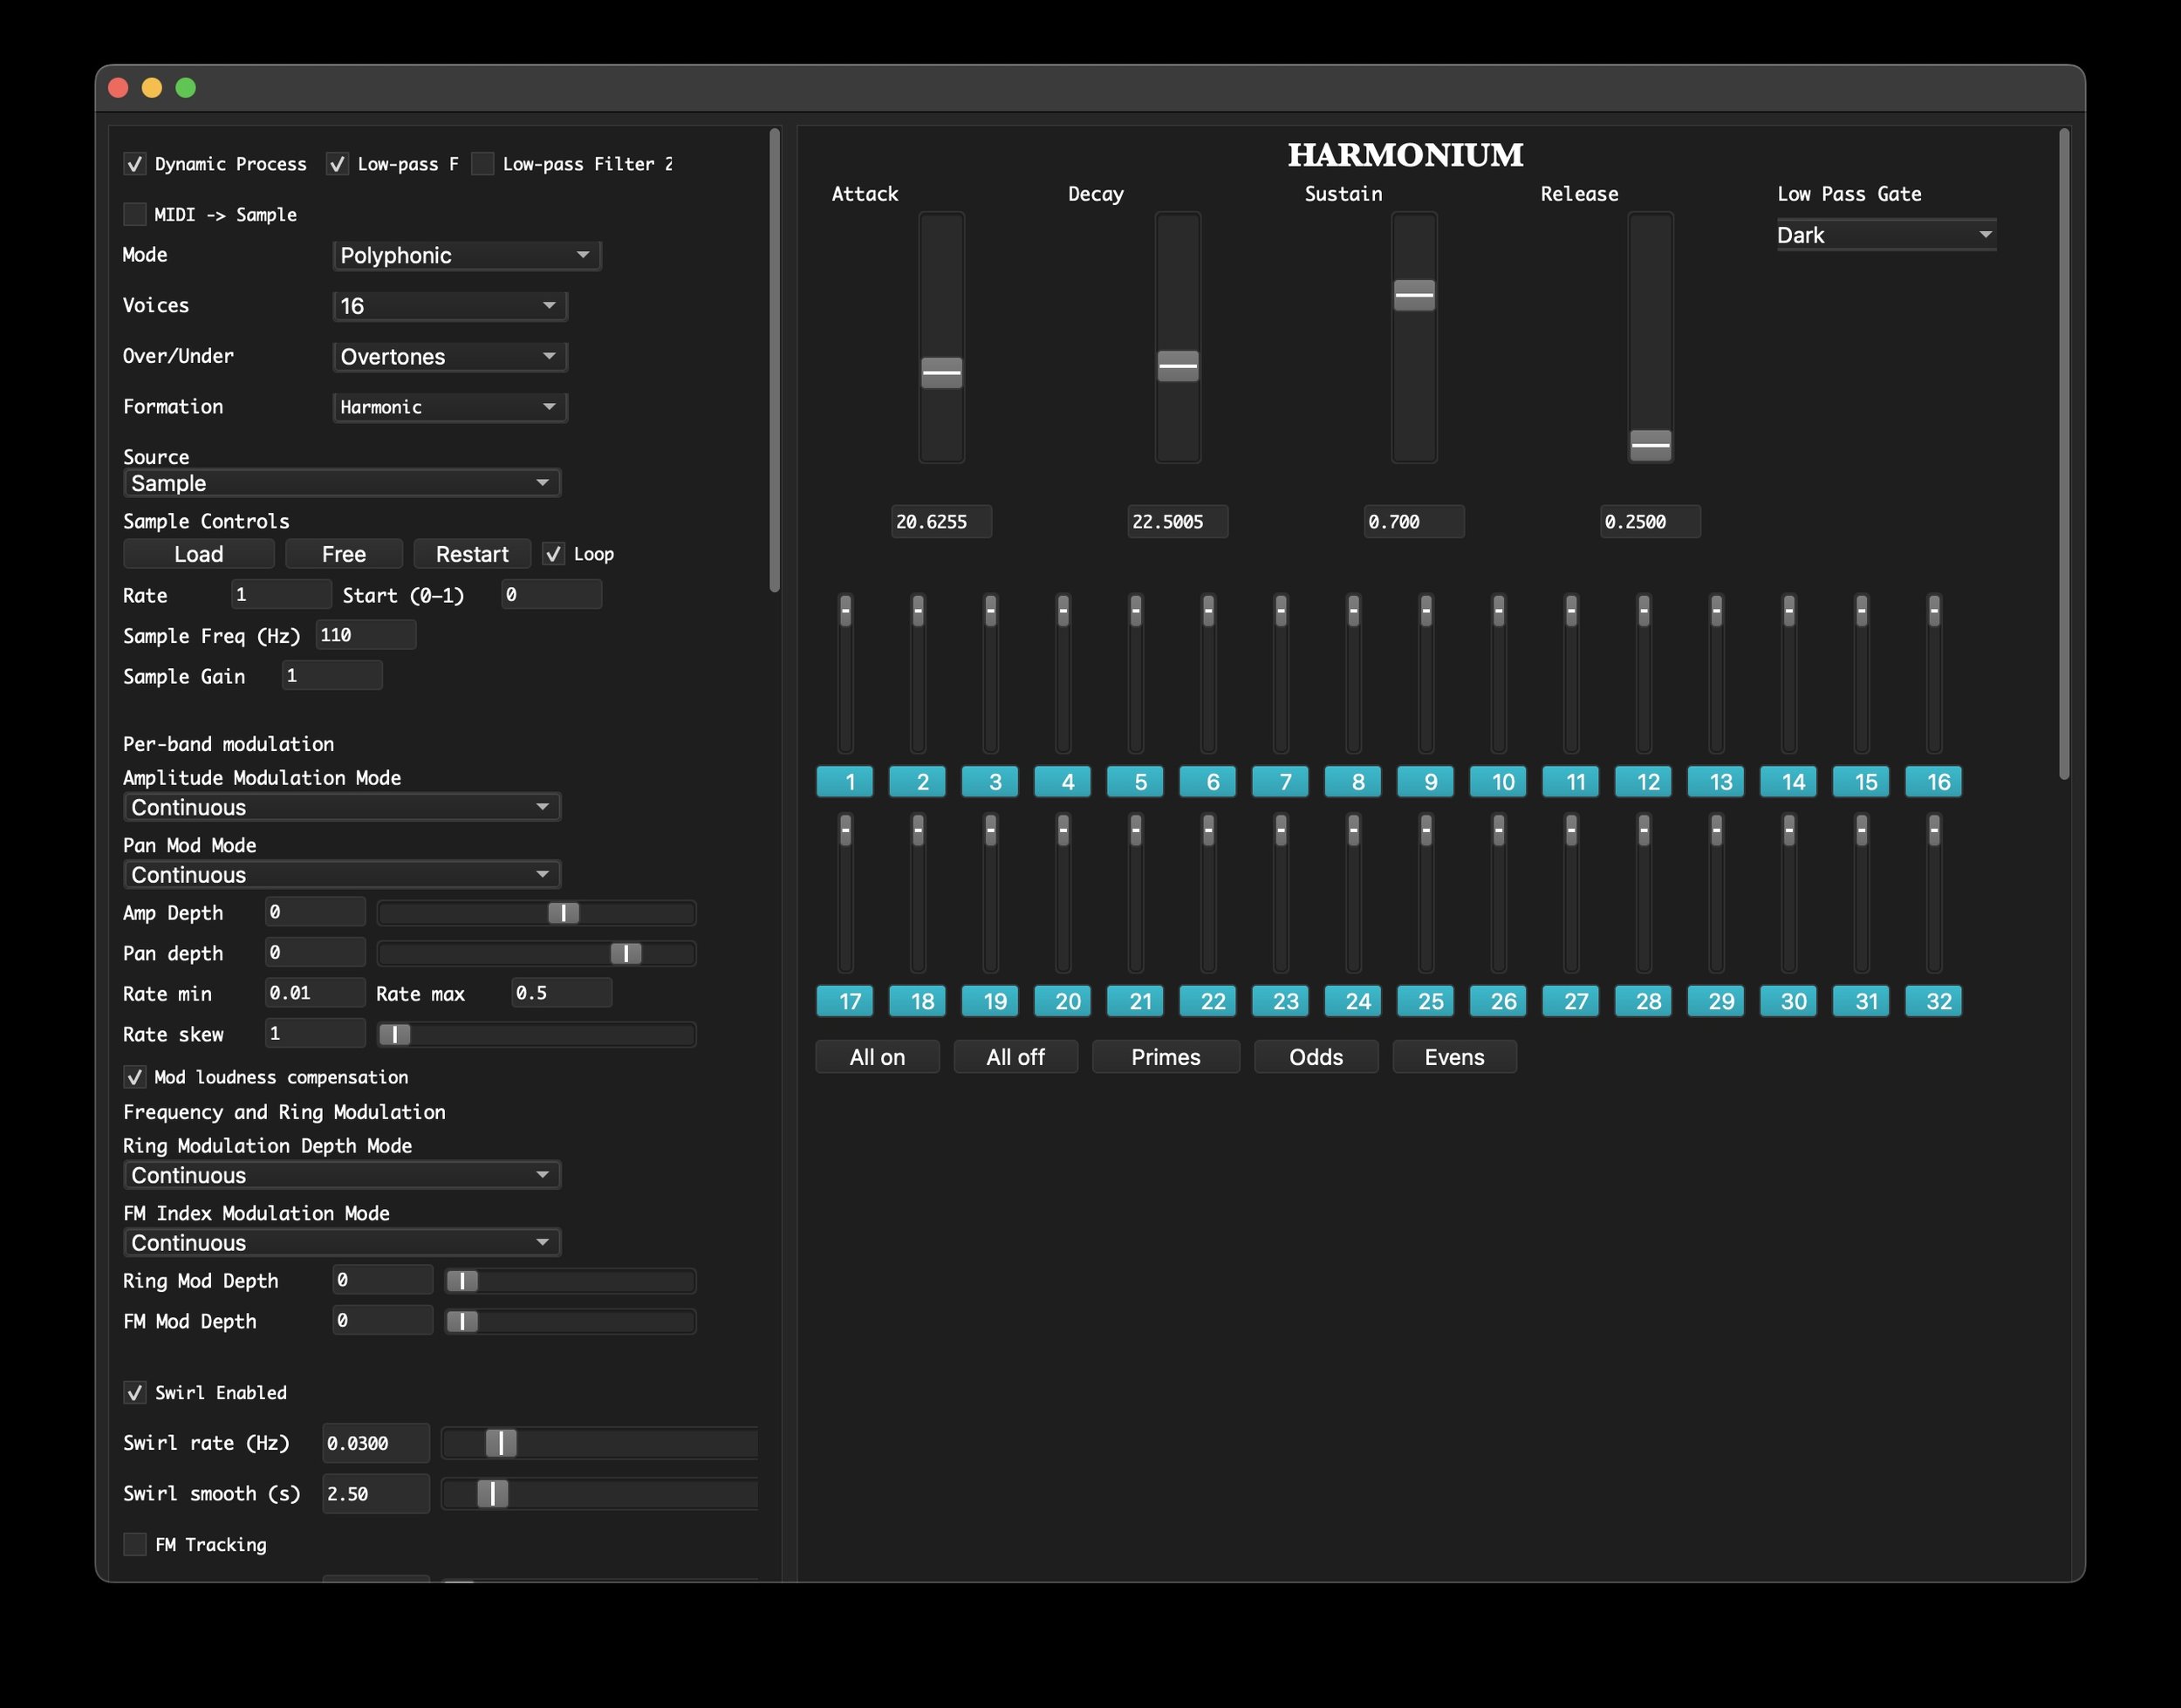Click the Sustain slider handle
This screenshot has height=1708, width=2181.
(1414, 295)
